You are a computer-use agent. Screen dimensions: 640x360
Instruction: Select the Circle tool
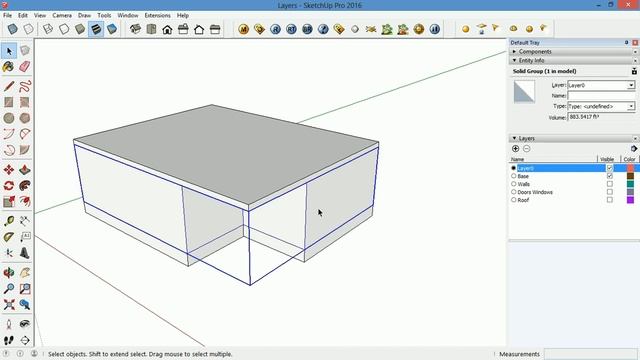coord(9,118)
